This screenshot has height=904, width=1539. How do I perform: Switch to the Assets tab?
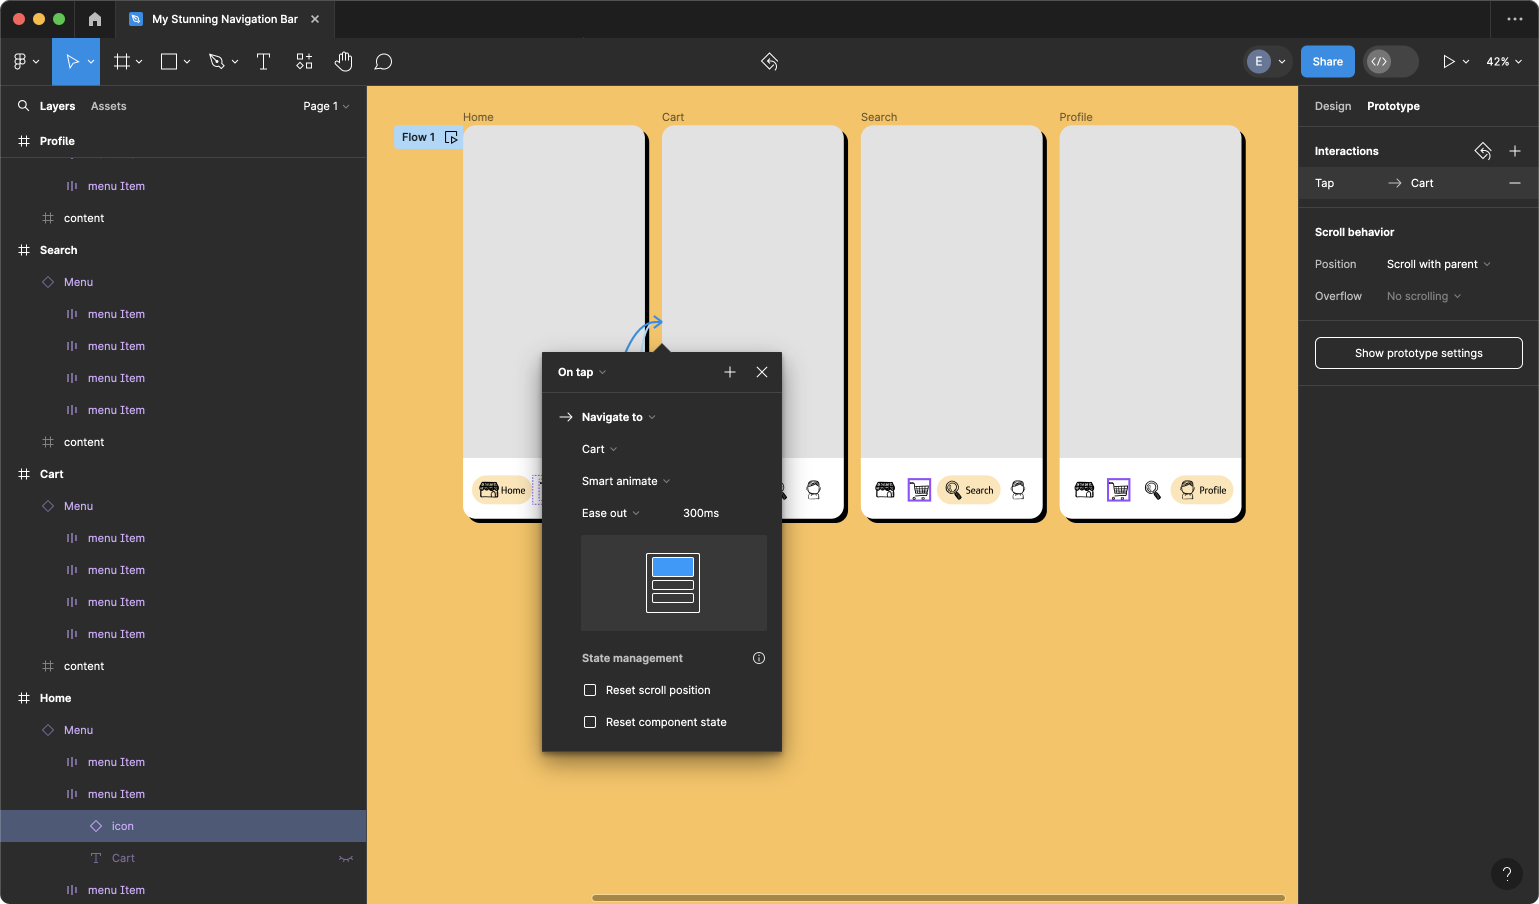pos(108,106)
